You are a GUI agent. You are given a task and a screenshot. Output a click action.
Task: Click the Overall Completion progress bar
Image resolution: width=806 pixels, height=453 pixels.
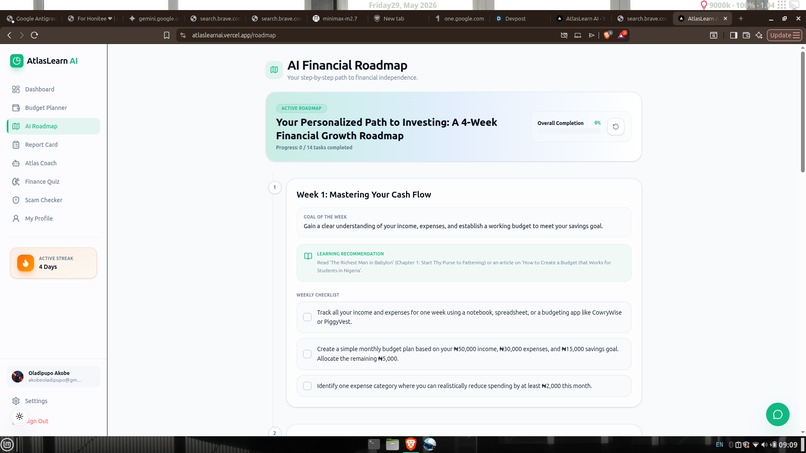pos(569,131)
